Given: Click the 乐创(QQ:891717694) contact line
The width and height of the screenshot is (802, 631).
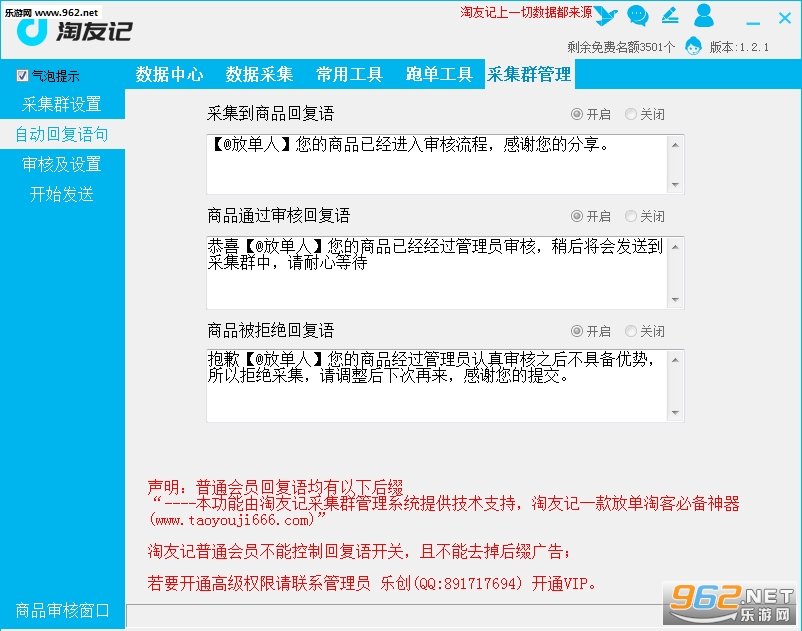Looking at the screenshot, I should coord(451,583).
